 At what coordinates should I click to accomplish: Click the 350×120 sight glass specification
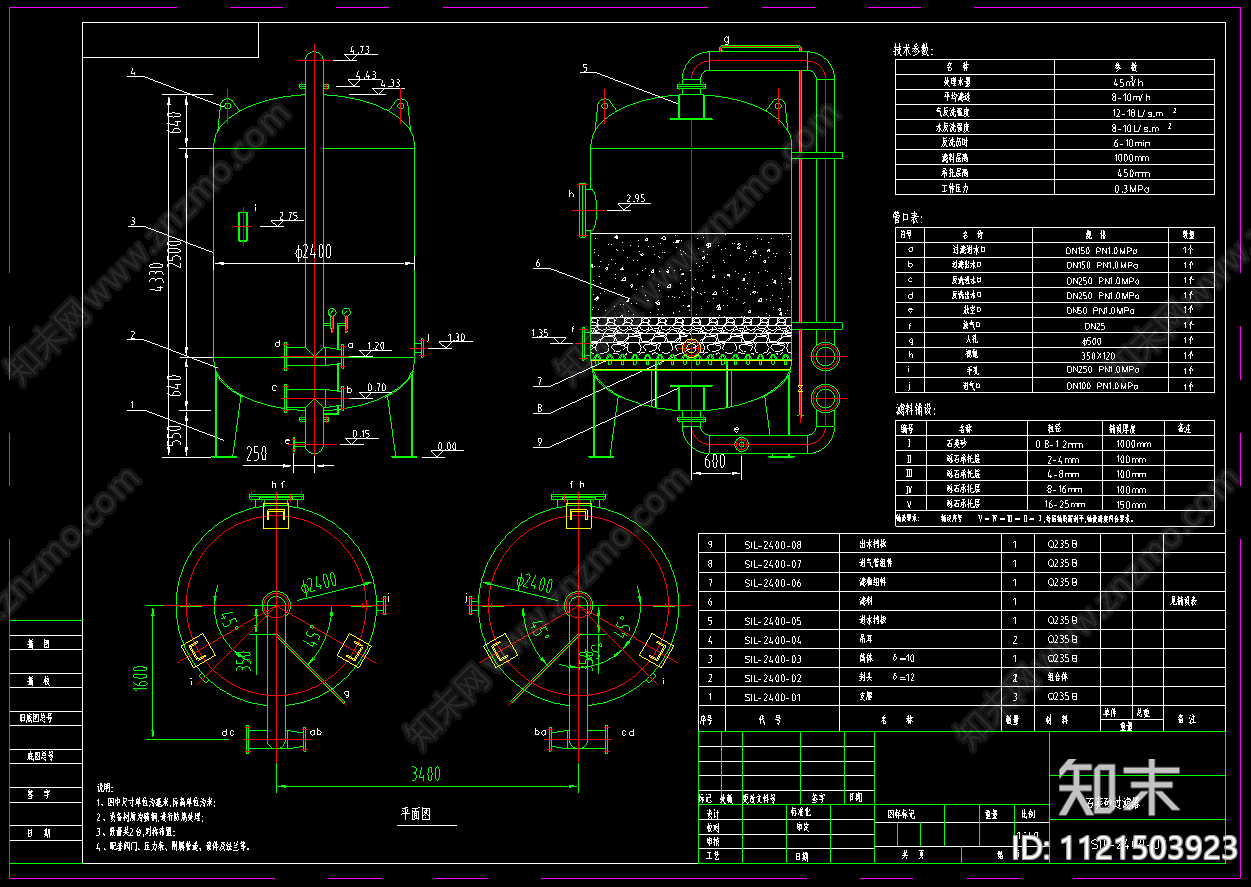point(1099,355)
